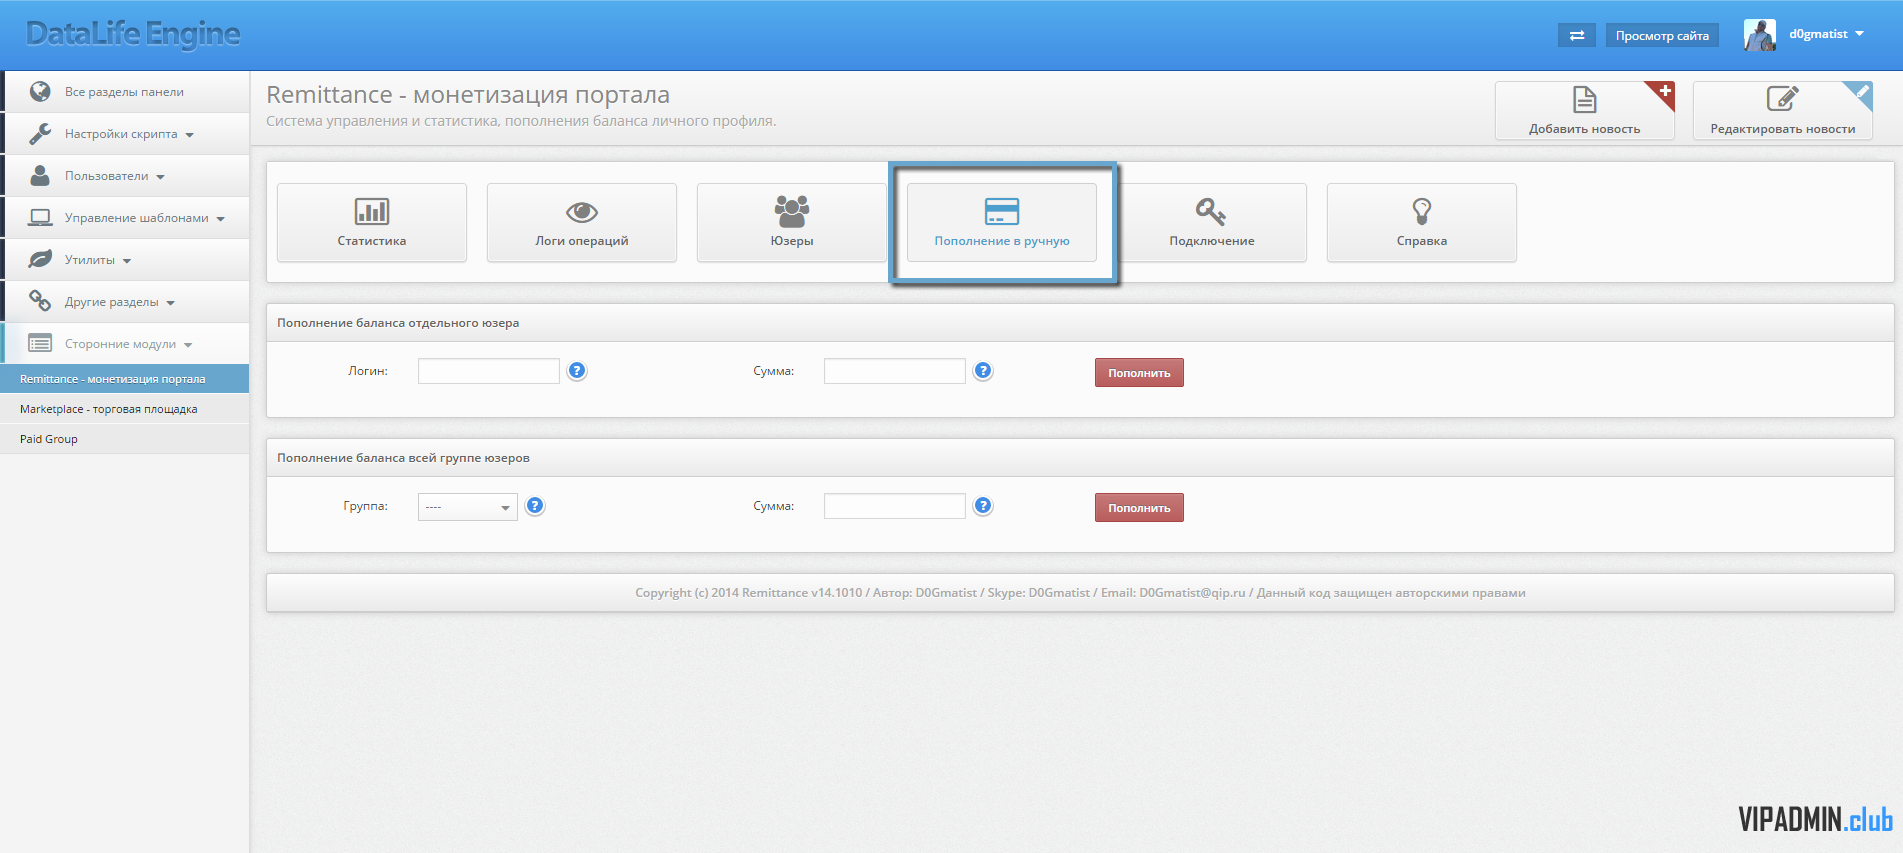The width and height of the screenshot is (1903, 853).
Task: Click the Подключение tile label
Action: 1212,241
